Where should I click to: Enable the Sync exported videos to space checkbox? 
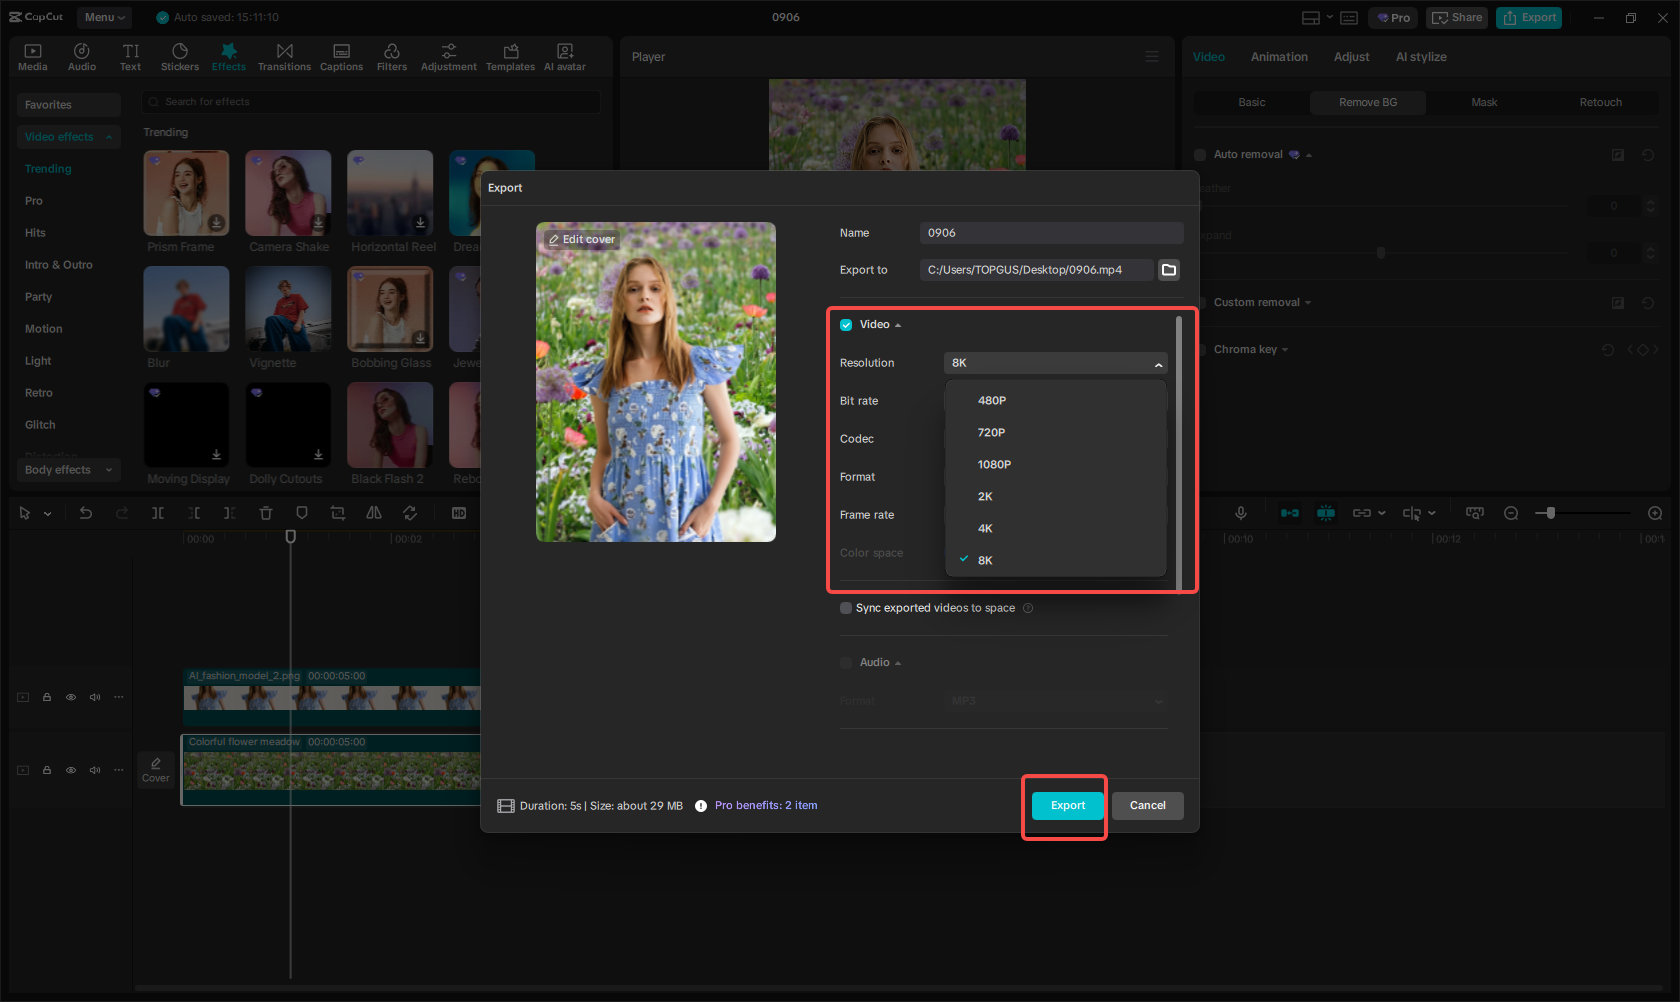click(846, 607)
